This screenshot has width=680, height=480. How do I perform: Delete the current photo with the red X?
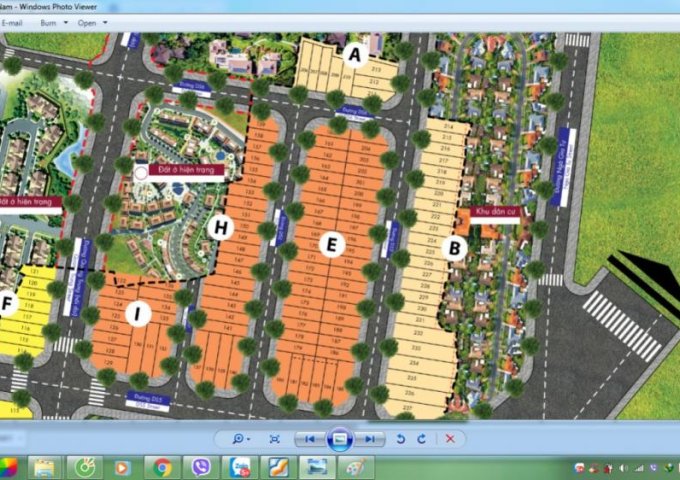(x=450, y=439)
